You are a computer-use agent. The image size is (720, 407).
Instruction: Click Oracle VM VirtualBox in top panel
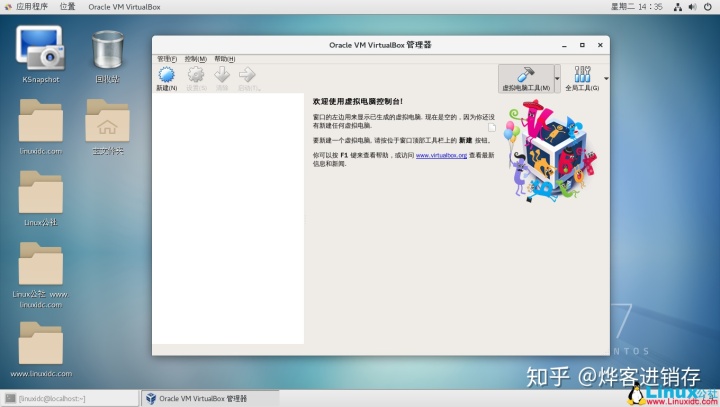click(x=124, y=7)
